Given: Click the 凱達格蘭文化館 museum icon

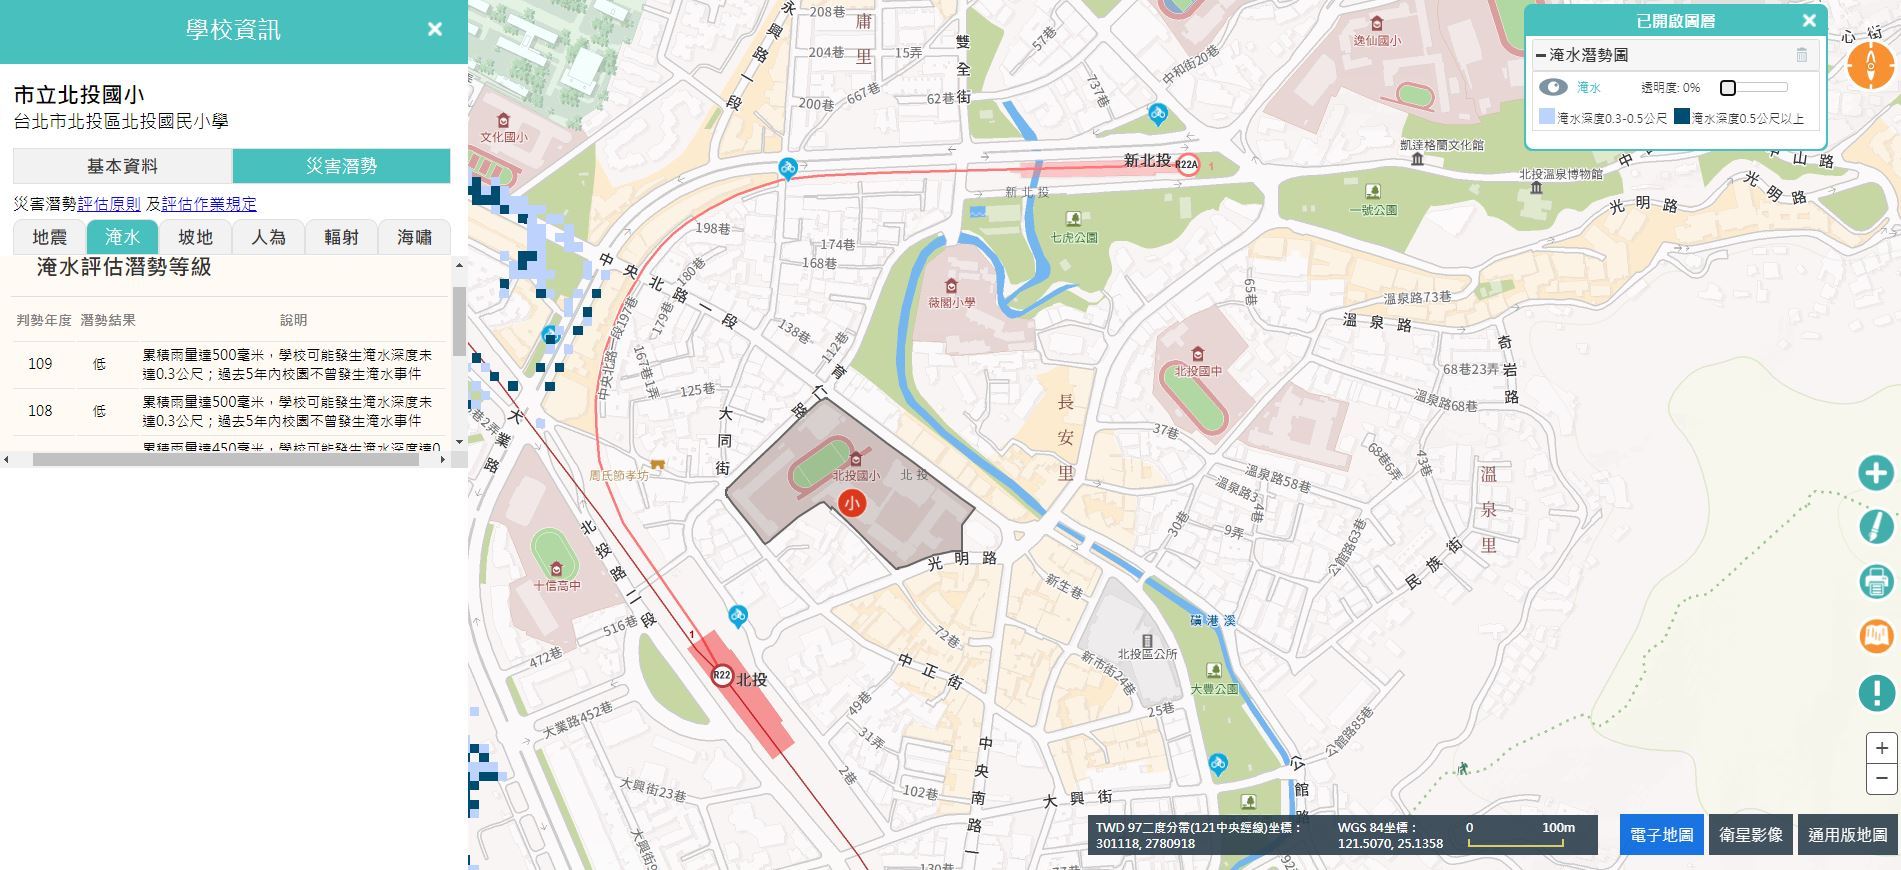Looking at the screenshot, I should pos(1417,159).
